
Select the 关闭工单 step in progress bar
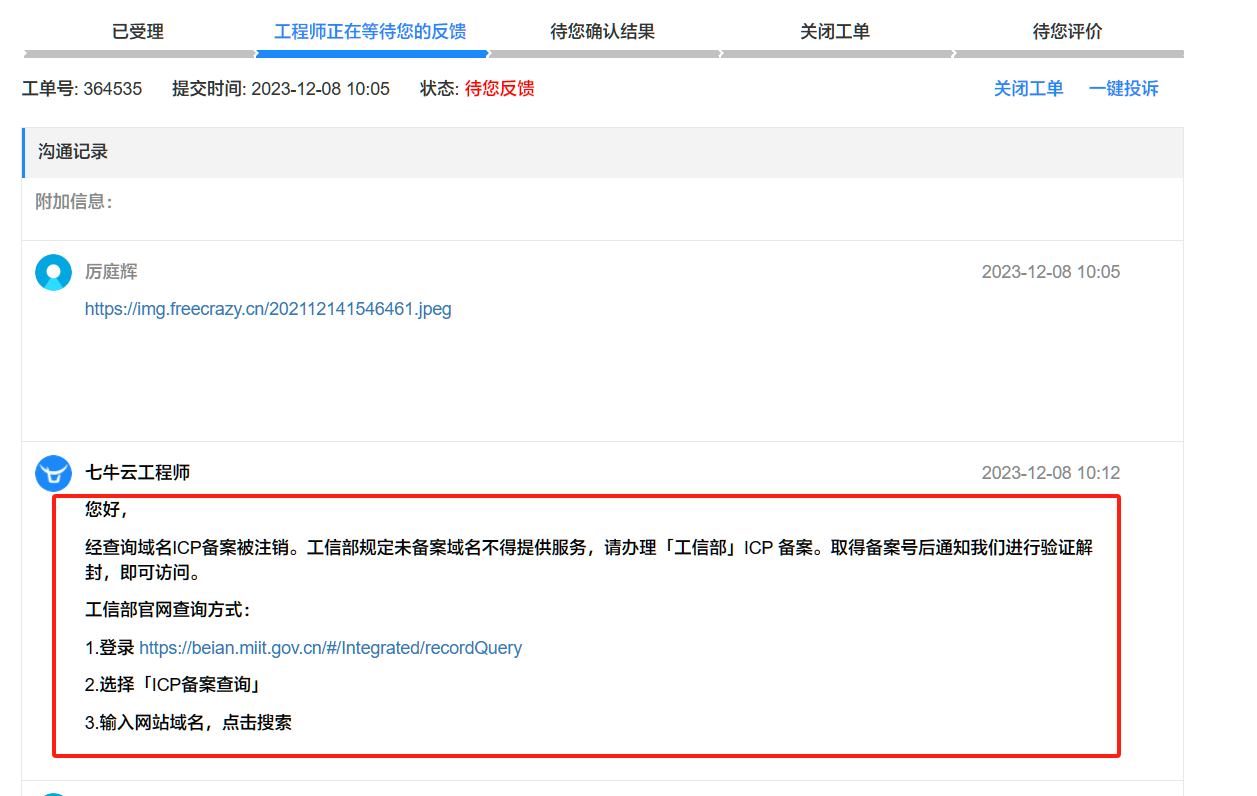[835, 32]
